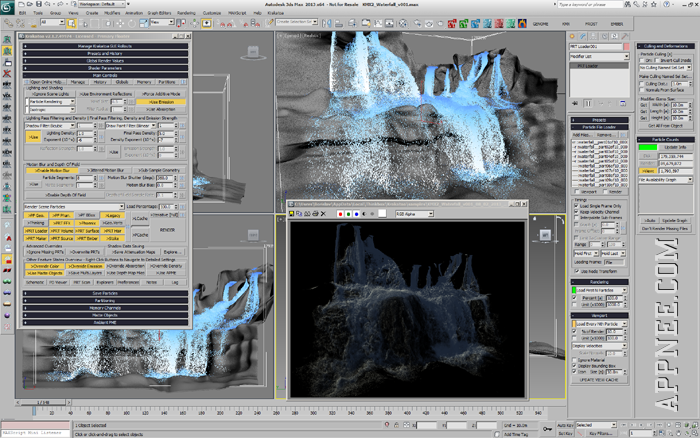Open the Modifier List dropdown
The width and height of the screenshot is (700, 438).
pyautogui.click(x=599, y=57)
